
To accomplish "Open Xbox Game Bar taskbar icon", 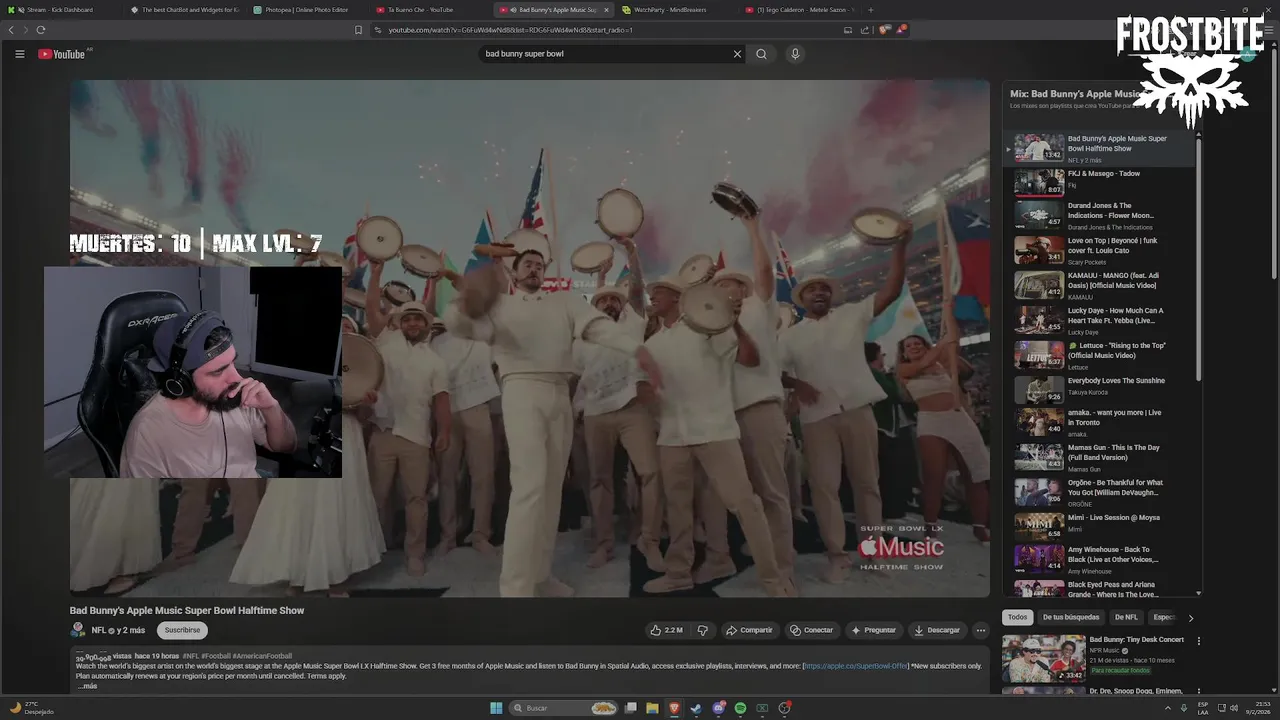I will tap(762, 708).
